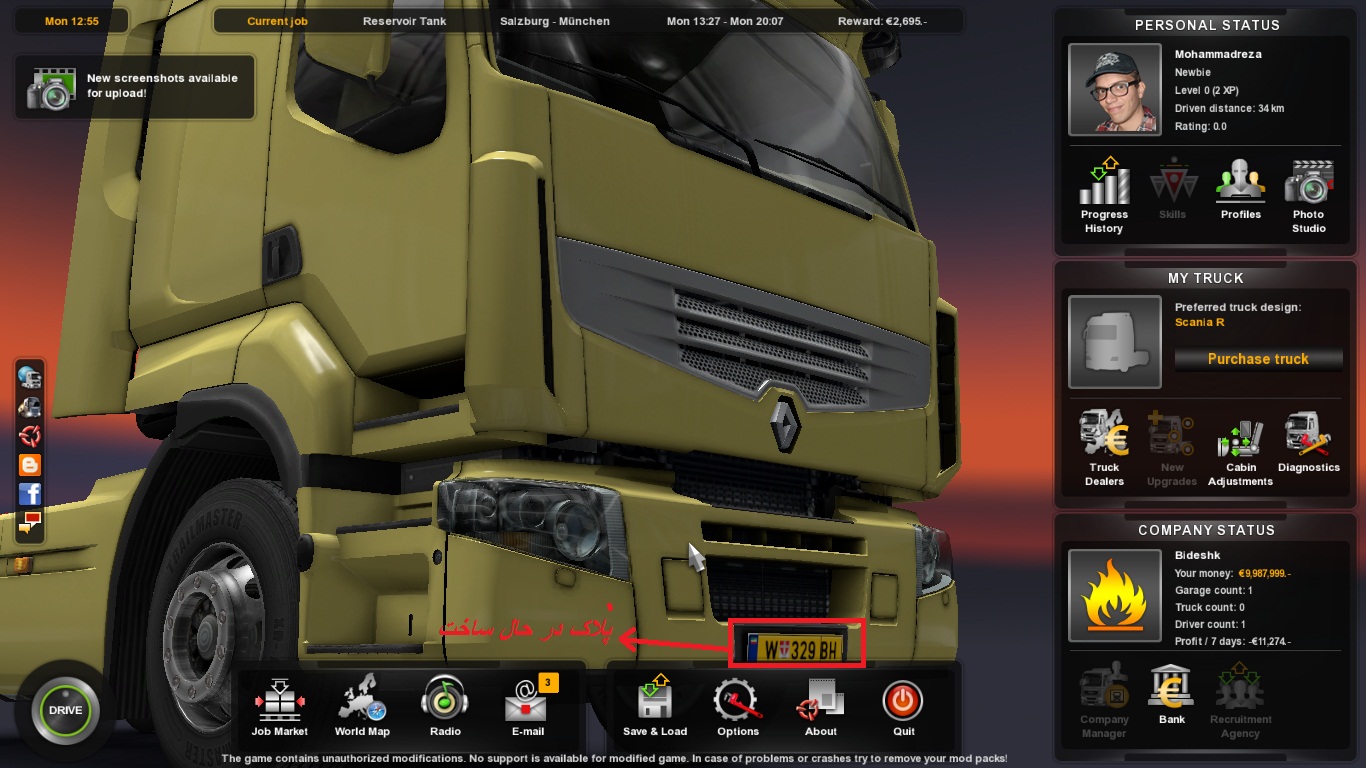Quit the game with power icon

point(903,704)
